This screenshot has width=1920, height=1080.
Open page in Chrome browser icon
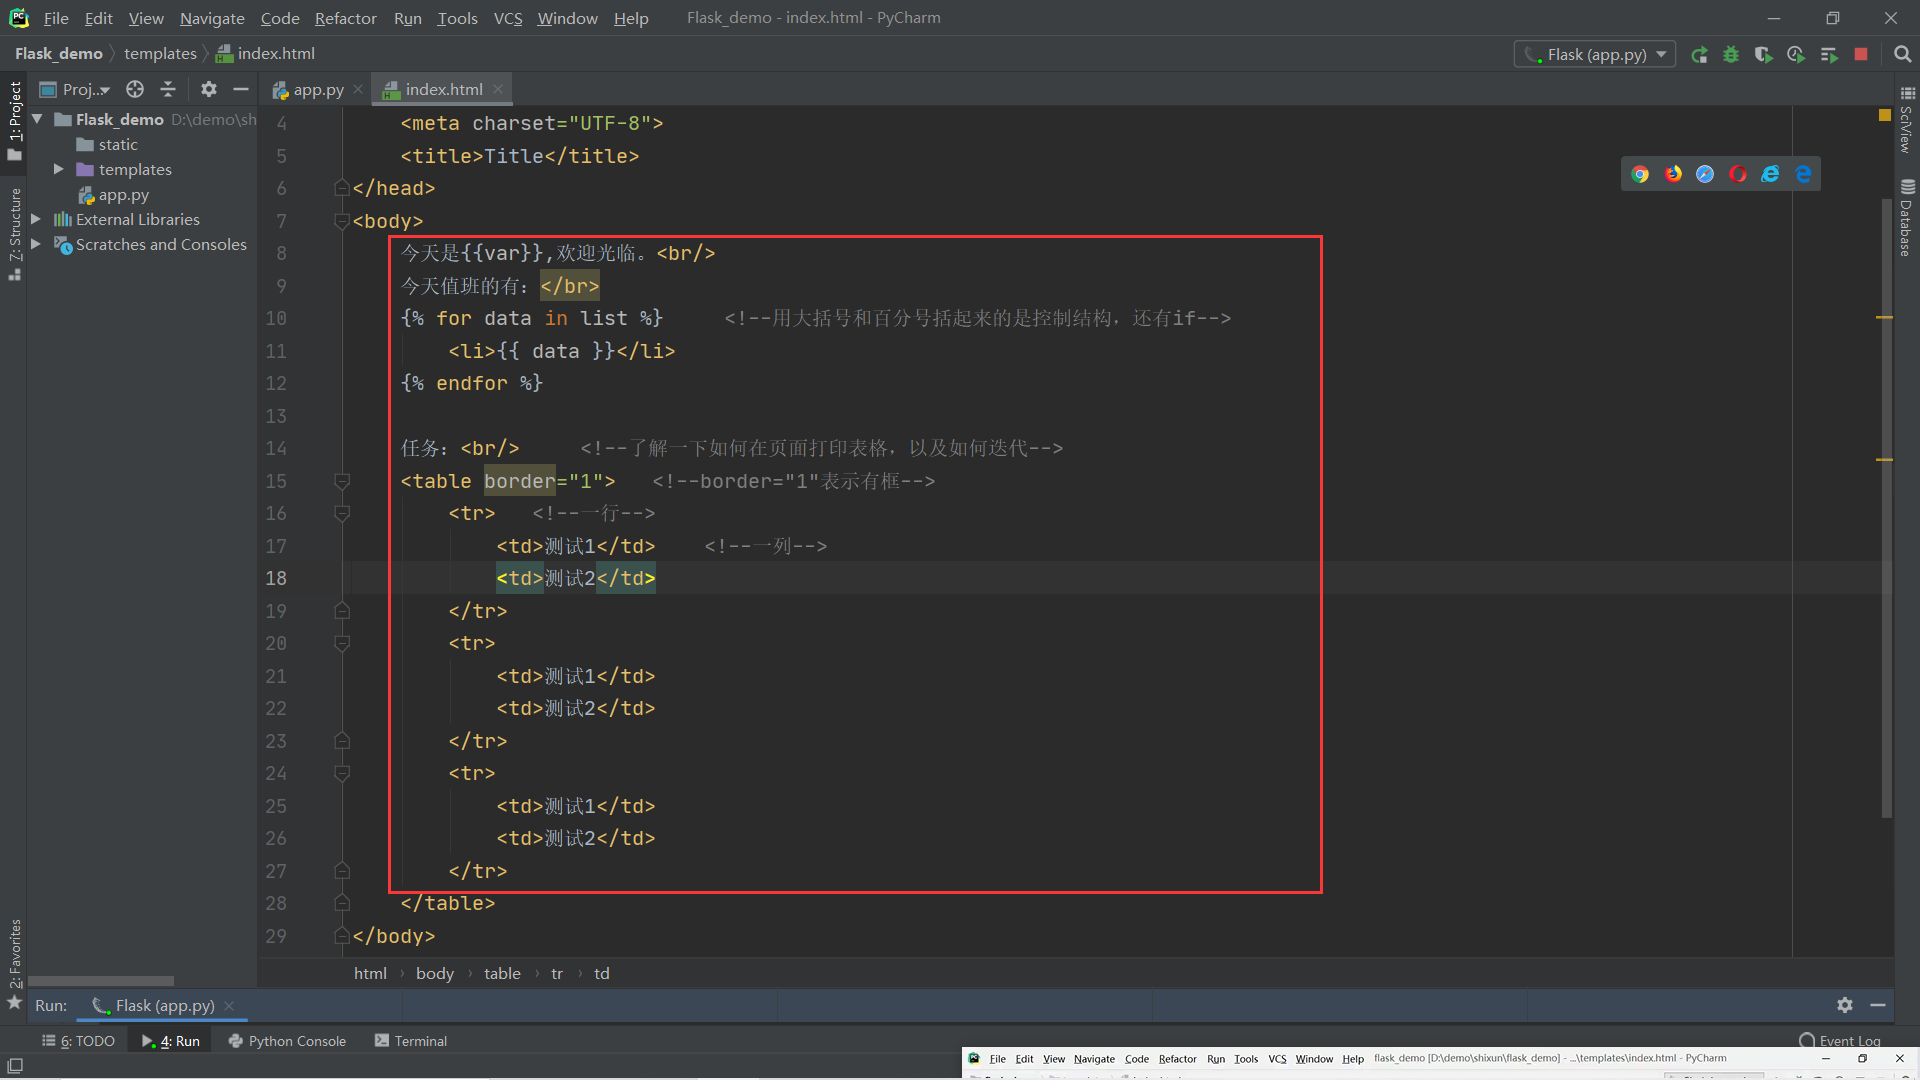point(1640,174)
